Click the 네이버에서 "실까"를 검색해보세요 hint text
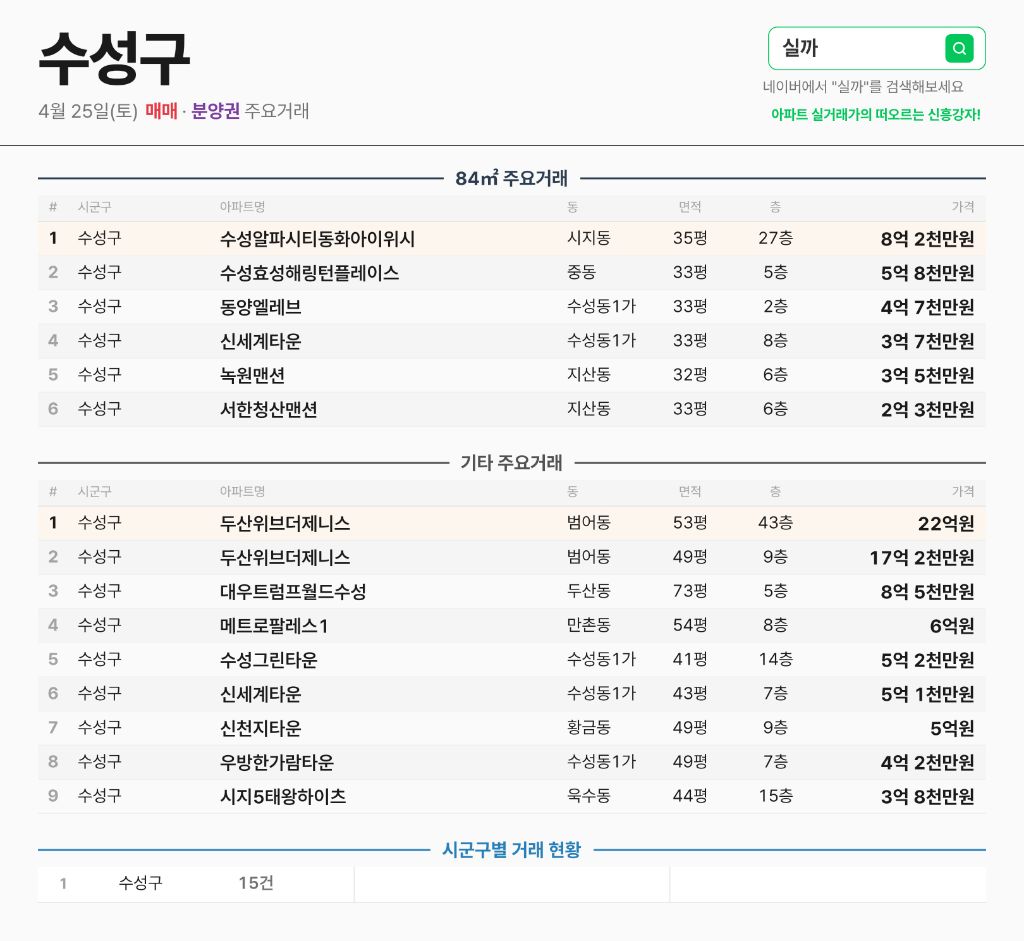This screenshot has width=1024, height=941. pos(863,87)
